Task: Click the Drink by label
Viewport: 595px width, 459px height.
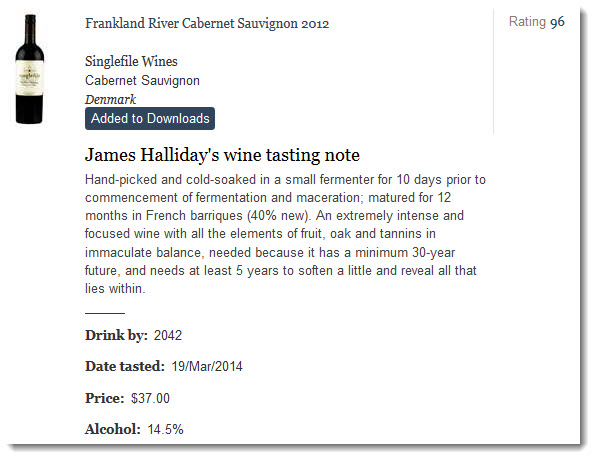Action: click(116, 335)
